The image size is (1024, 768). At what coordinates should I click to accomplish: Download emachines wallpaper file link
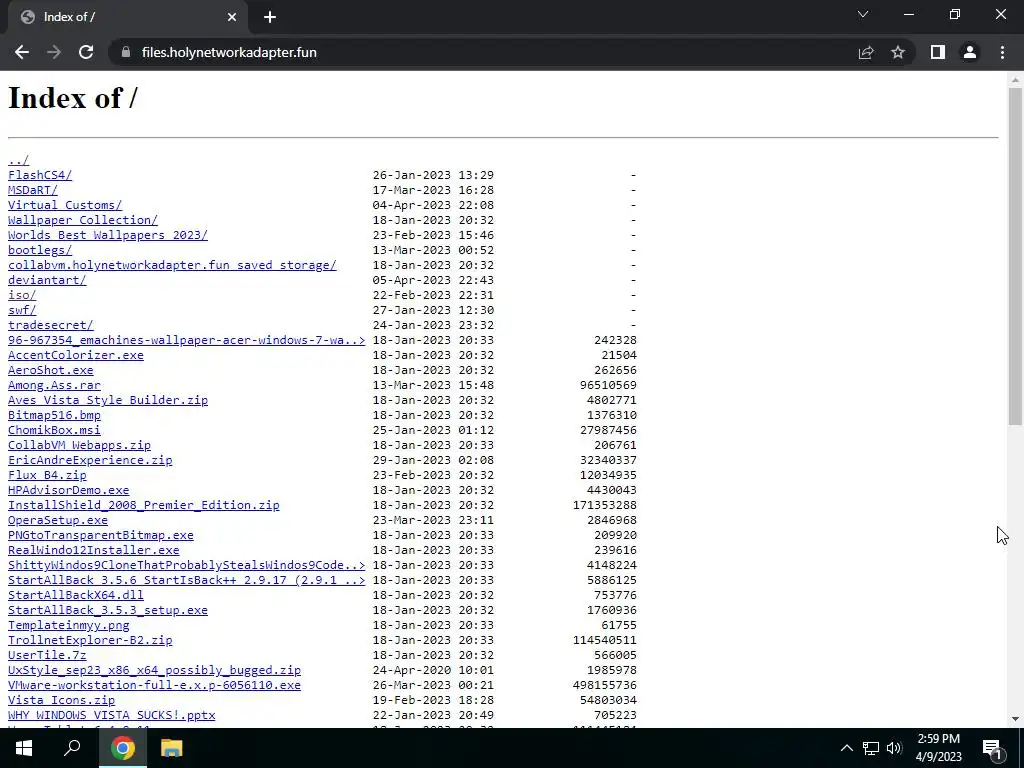click(x=187, y=340)
